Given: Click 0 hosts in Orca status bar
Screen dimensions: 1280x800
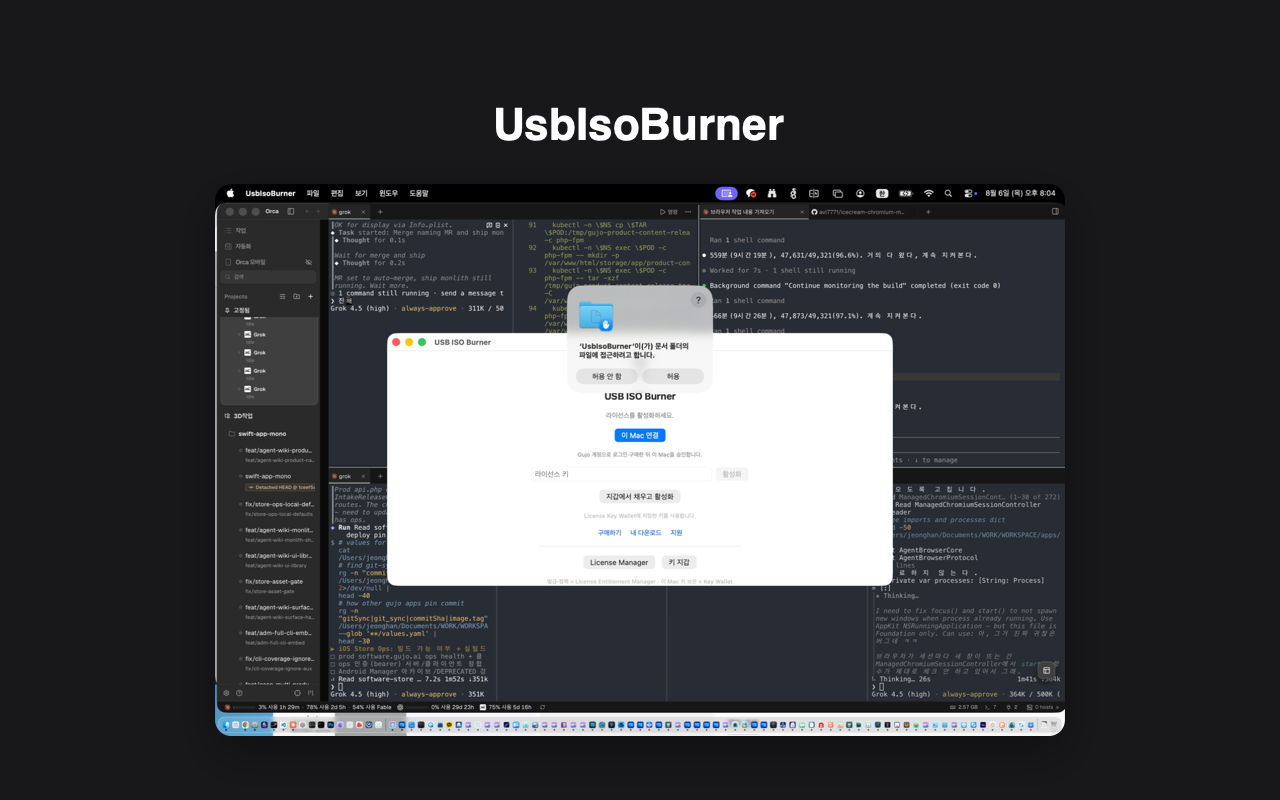Looking at the screenshot, I should click(x=1043, y=707).
